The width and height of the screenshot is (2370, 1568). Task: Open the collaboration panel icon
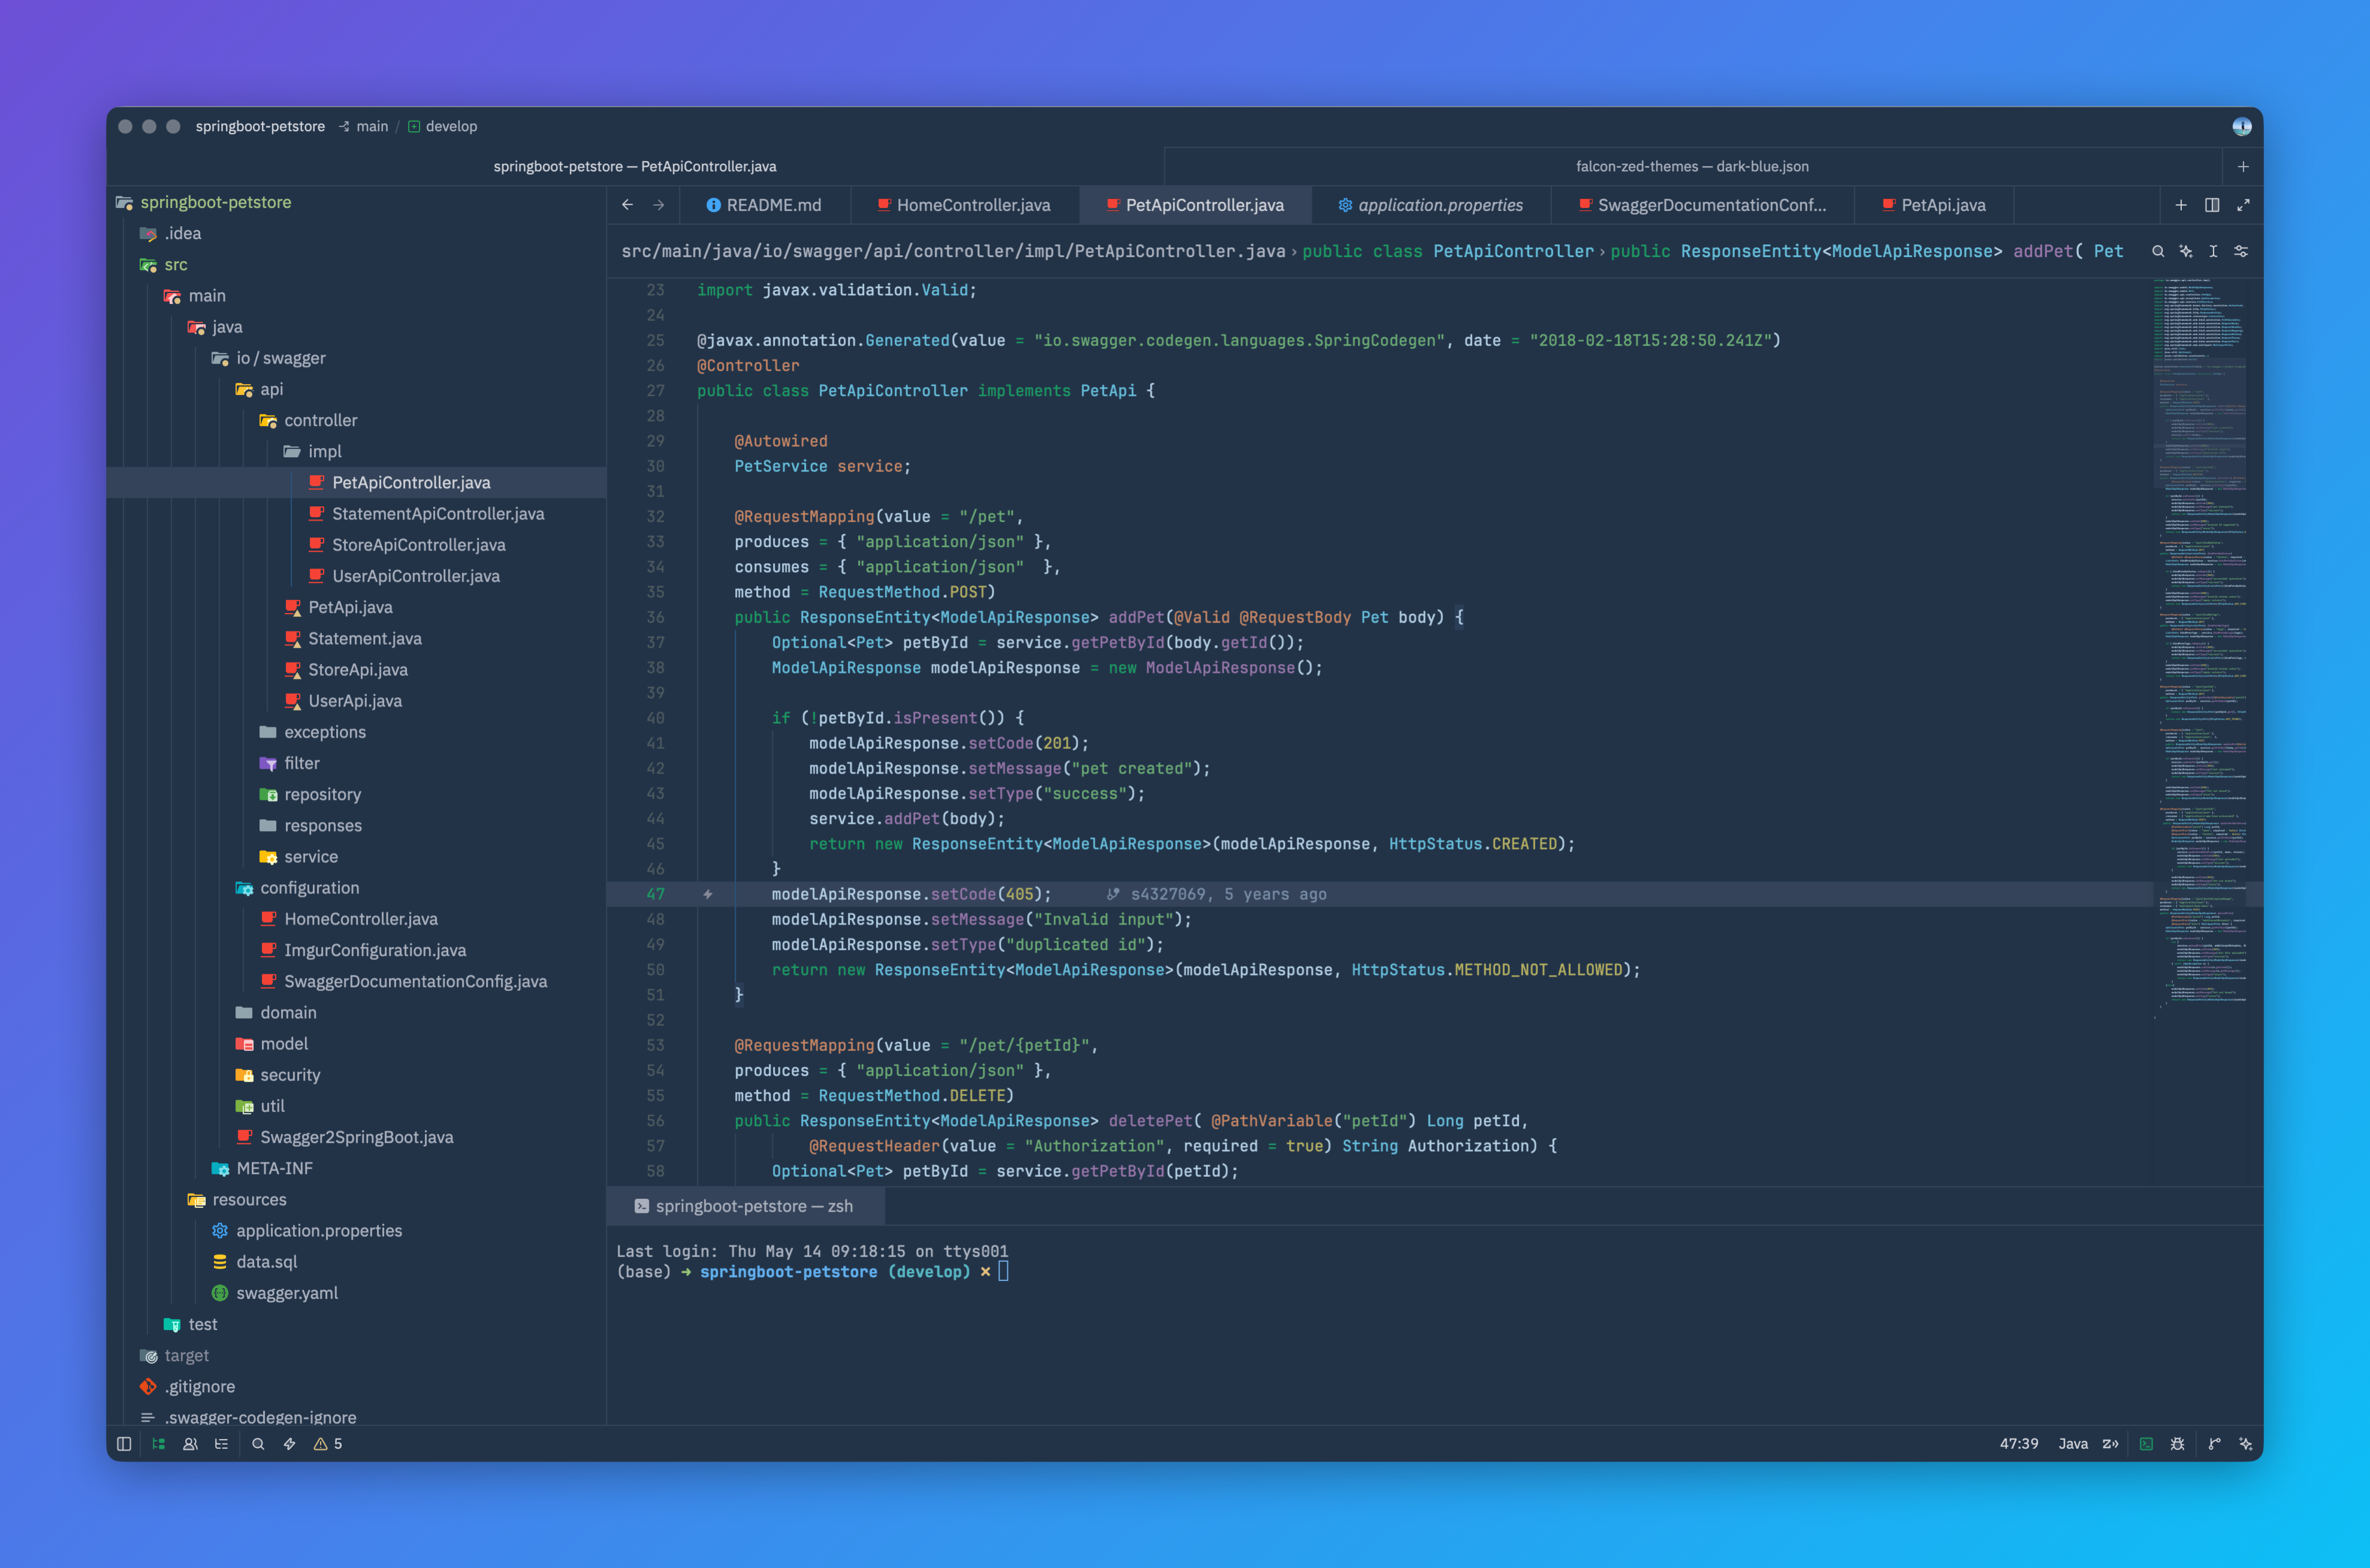pos(190,1443)
